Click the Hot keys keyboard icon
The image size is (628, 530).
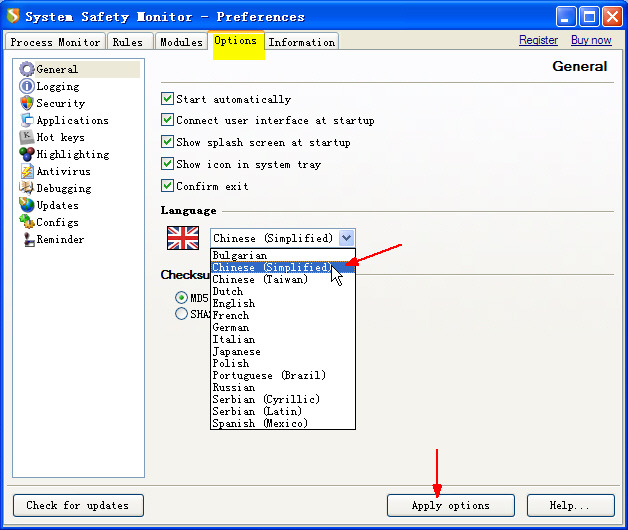pyautogui.click(x=27, y=137)
